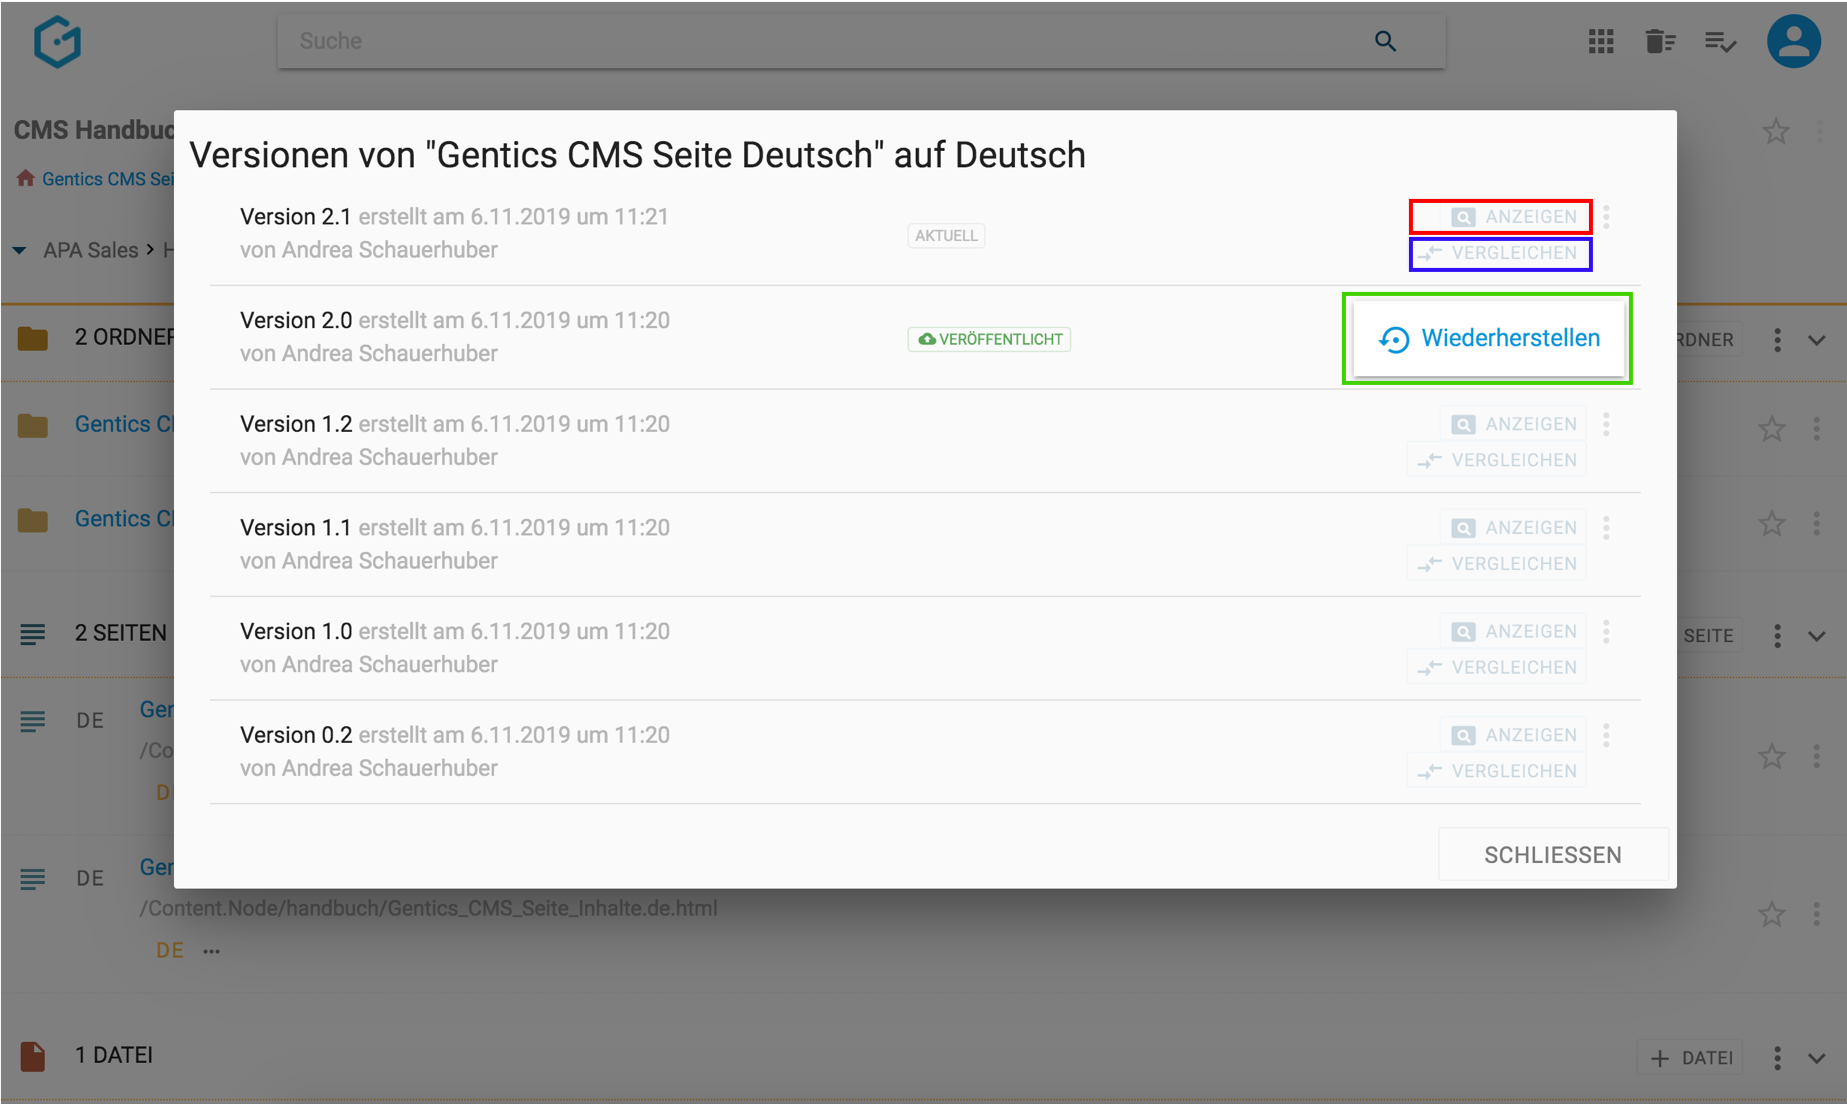The height and width of the screenshot is (1104, 1847).
Task: Open more options for Version 1.0
Action: click(x=1607, y=632)
